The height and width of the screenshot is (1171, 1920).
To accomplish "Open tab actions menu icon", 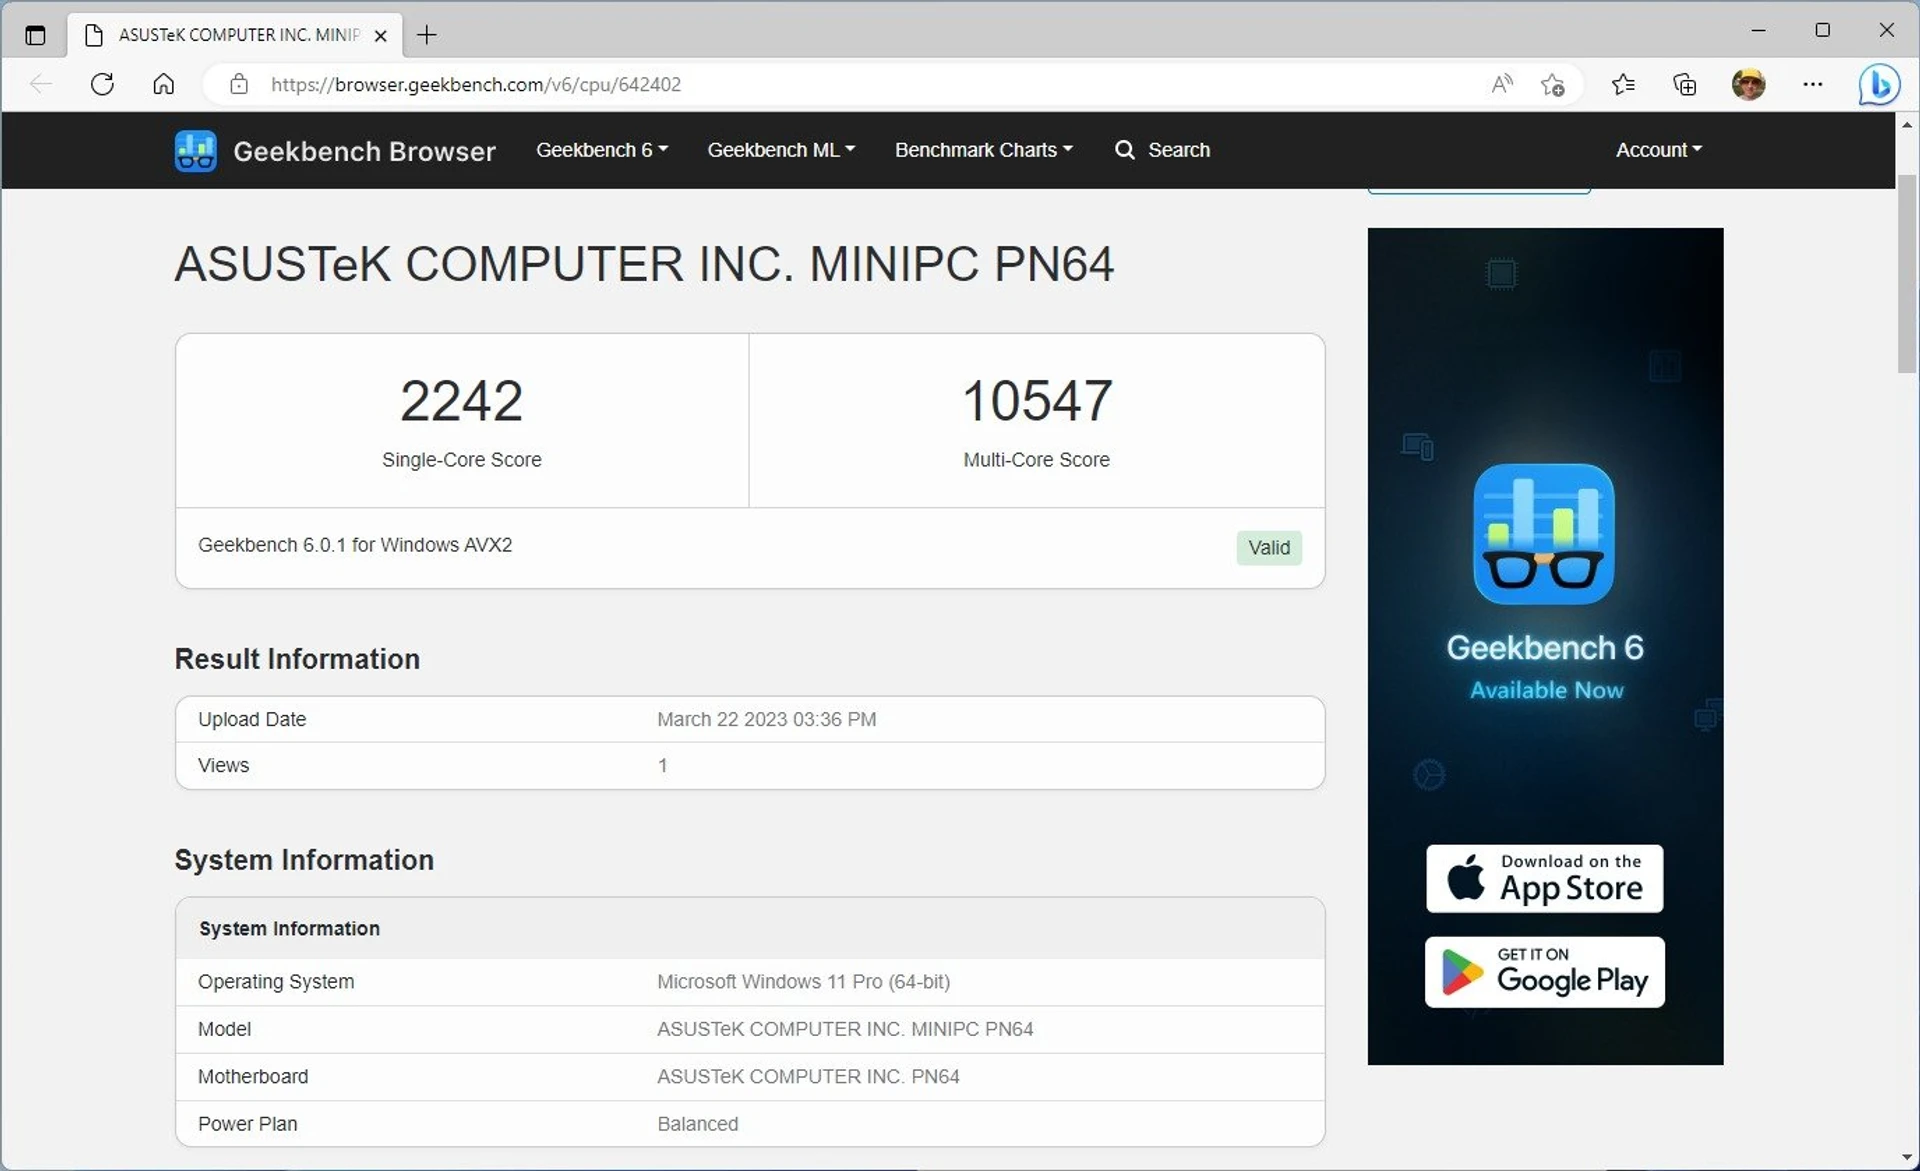I will 35,35.
